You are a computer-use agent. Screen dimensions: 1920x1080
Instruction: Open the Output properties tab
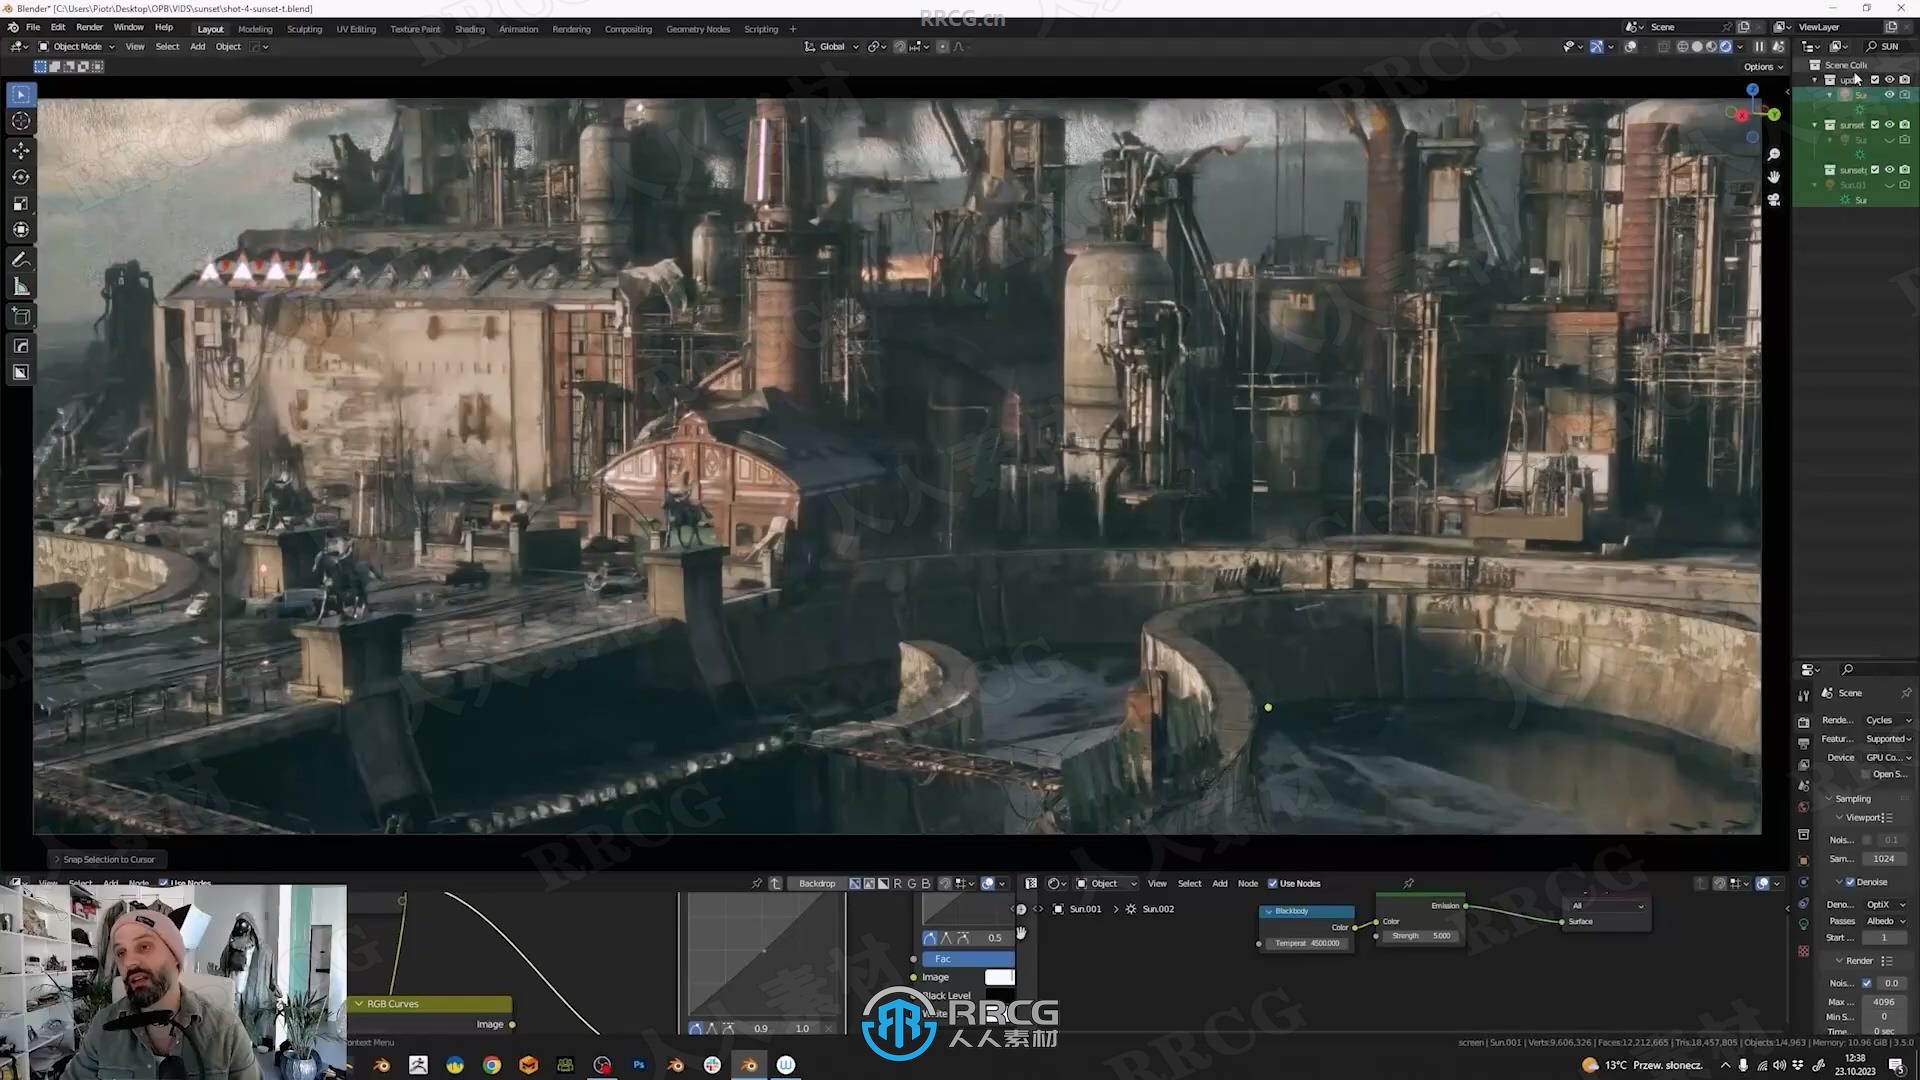(1803, 744)
